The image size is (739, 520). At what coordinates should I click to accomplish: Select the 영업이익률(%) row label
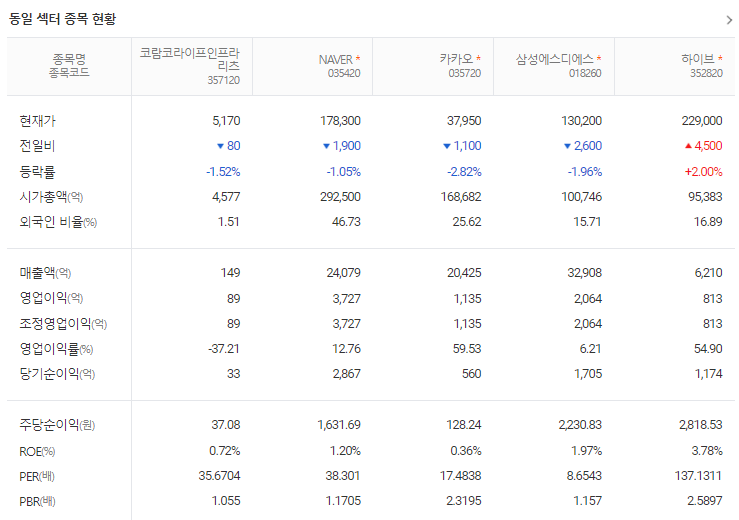point(56,349)
